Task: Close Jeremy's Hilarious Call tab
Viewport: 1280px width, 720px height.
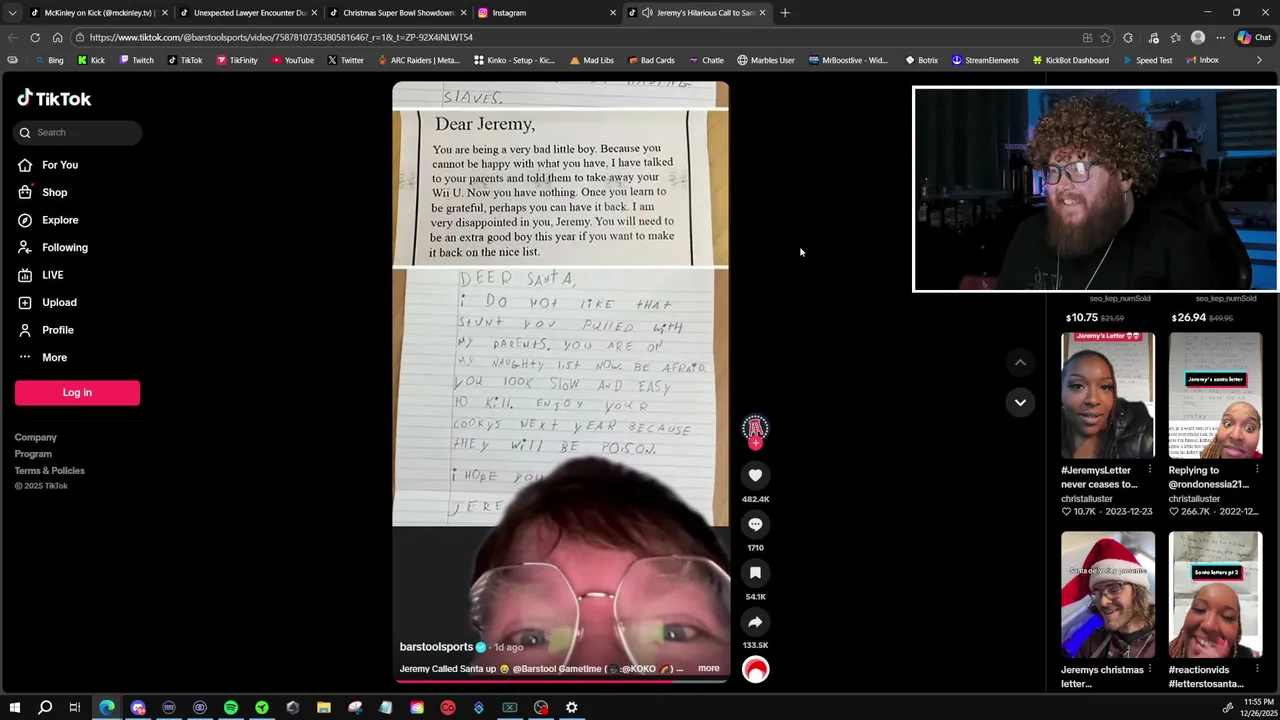Action: tap(762, 13)
